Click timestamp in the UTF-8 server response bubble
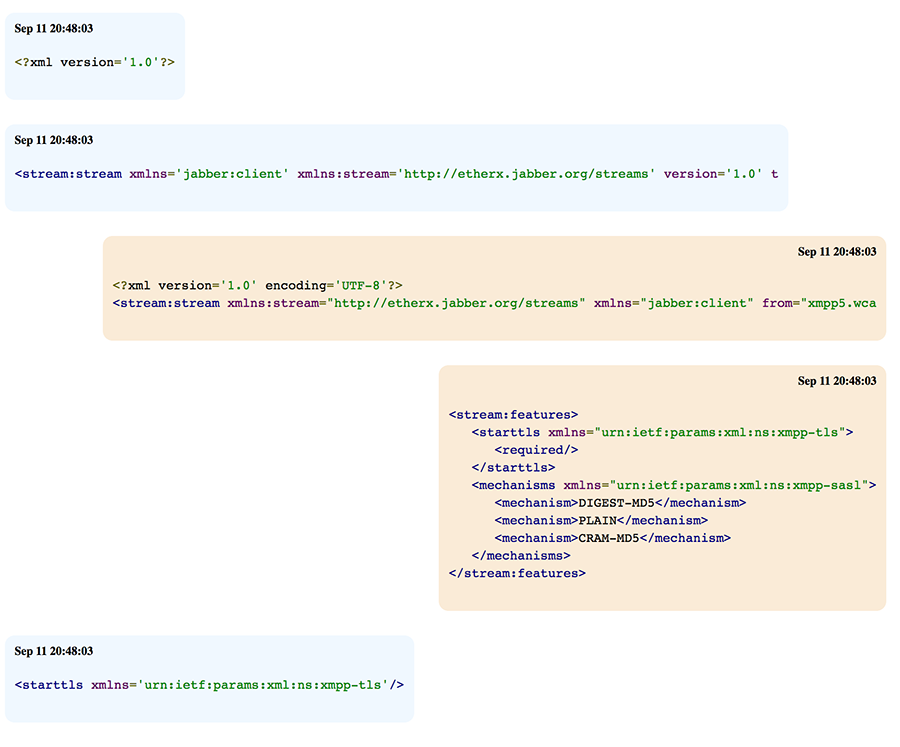Screen dimensions: 900x747 coord(836,252)
